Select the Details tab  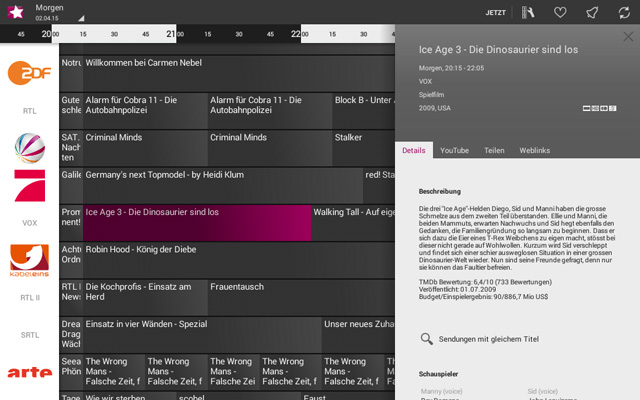pos(414,150)
